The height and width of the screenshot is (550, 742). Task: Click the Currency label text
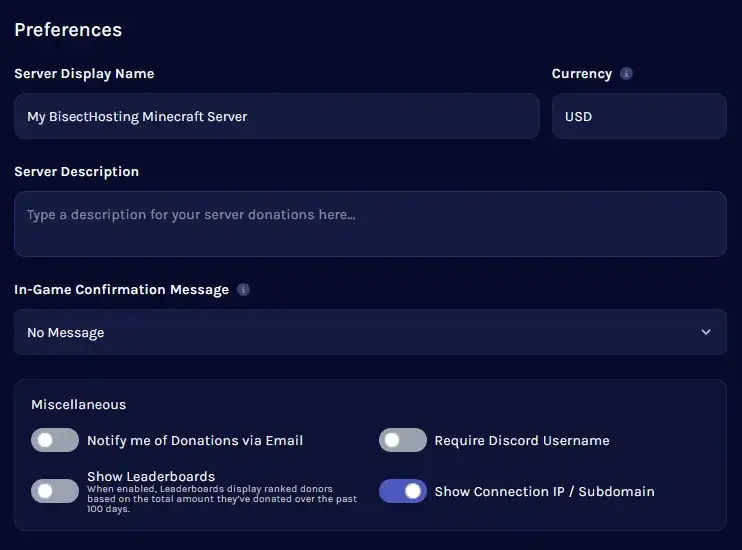point(581,74)
